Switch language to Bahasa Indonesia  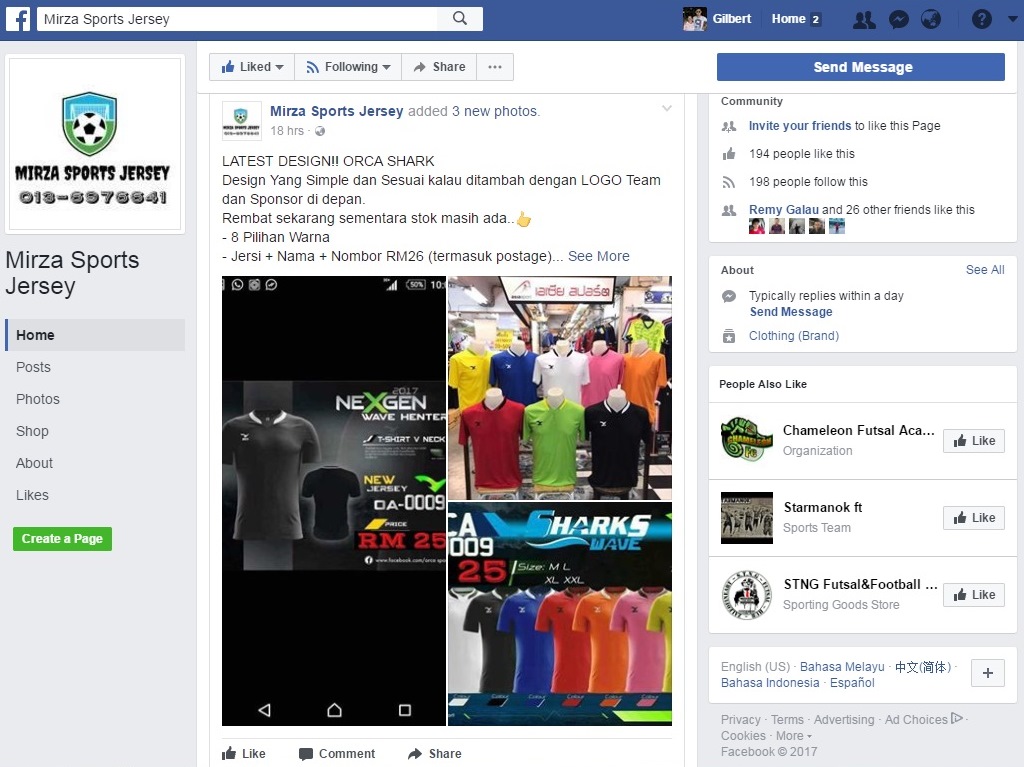click(770, 683)
